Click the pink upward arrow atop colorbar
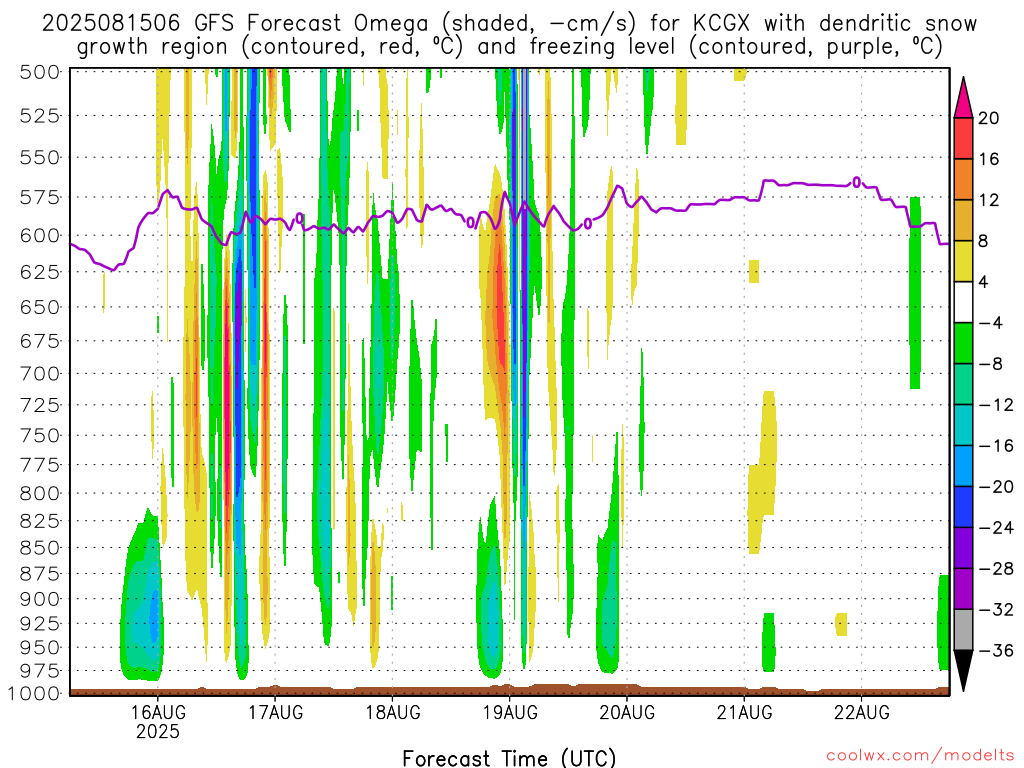This screenshot has width=1024, height=768. tap(963, 98)
